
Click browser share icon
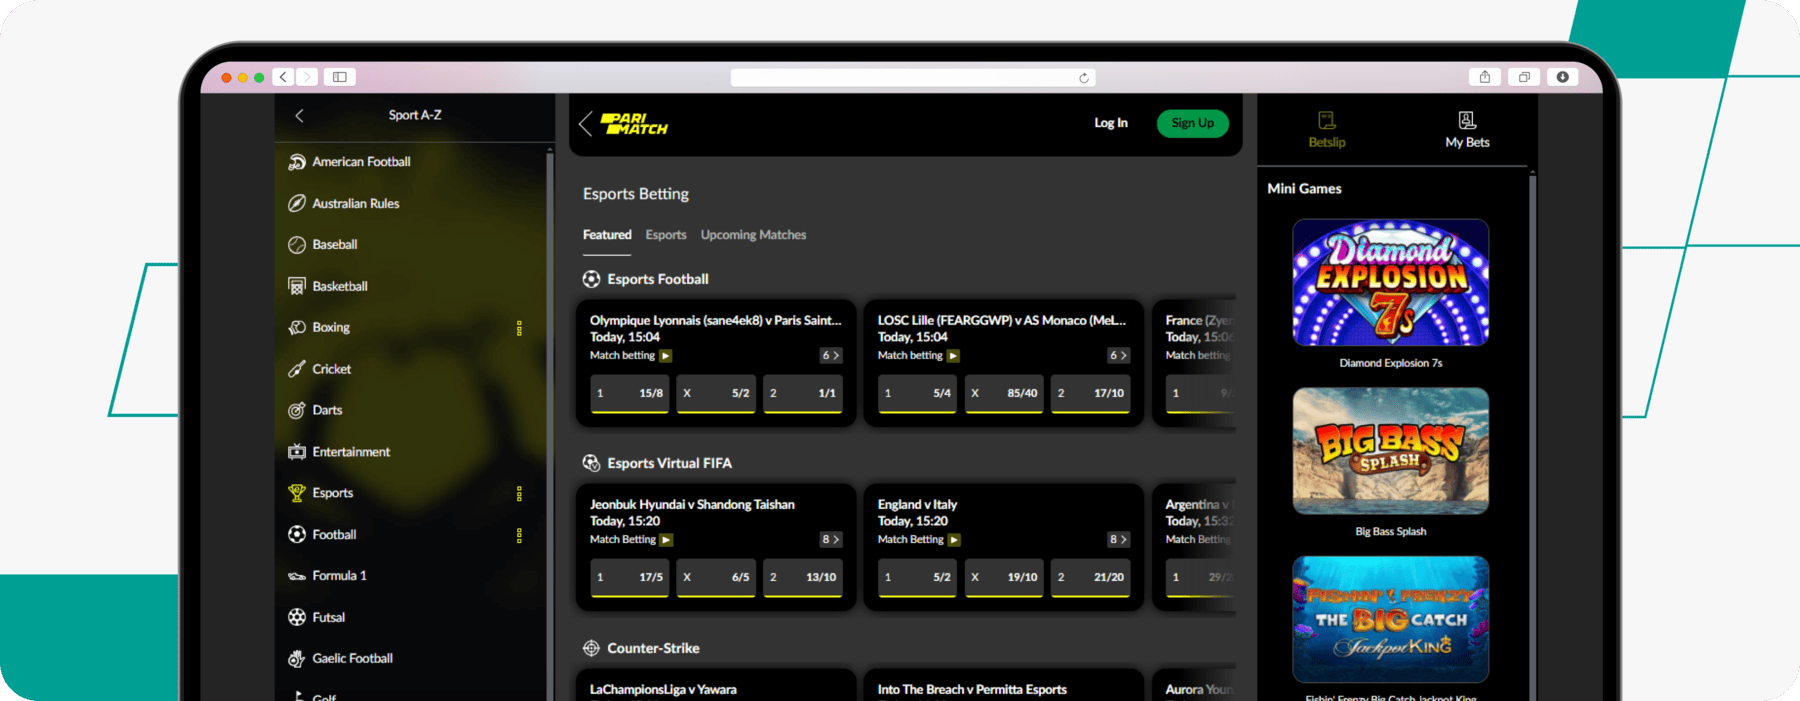pos(1485,77)
